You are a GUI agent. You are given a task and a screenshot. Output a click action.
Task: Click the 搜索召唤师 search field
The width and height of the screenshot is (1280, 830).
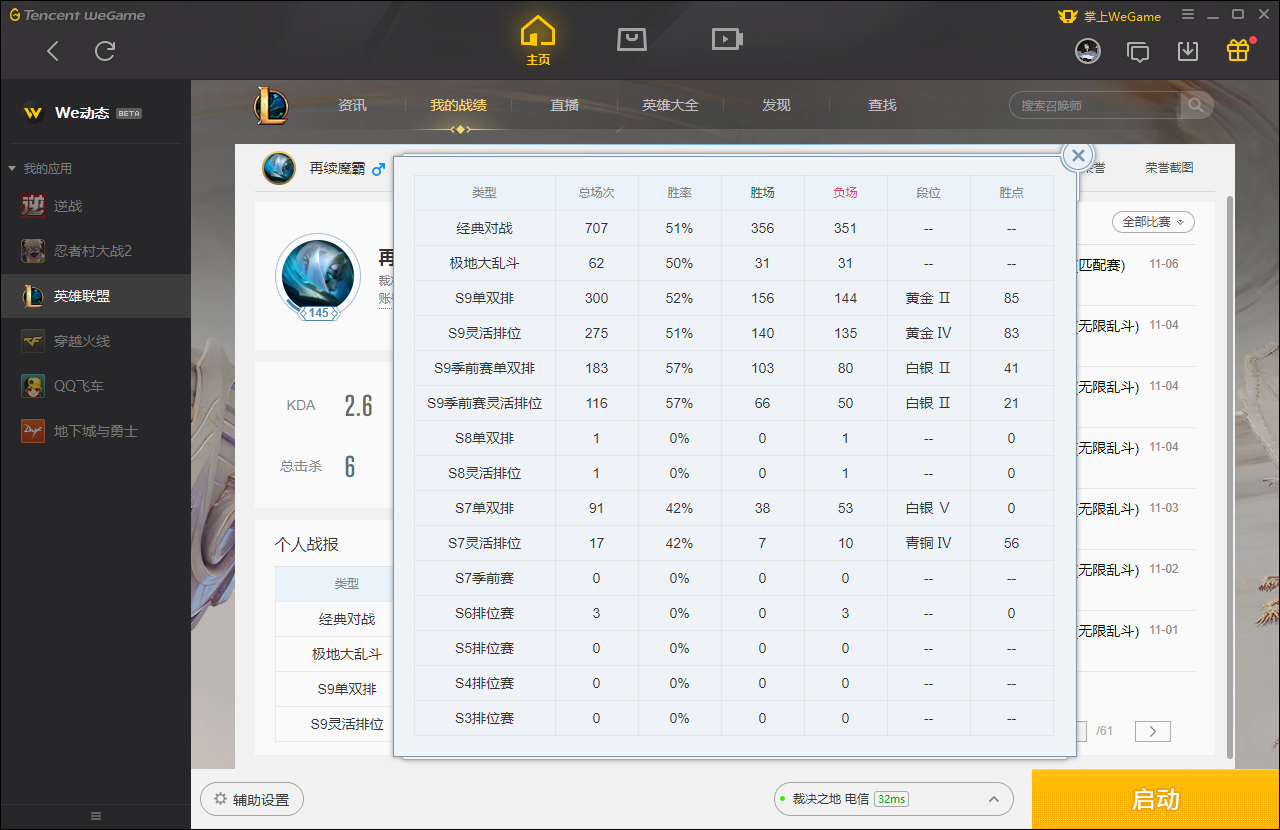pyautogui.click(x=1095, y=105)
